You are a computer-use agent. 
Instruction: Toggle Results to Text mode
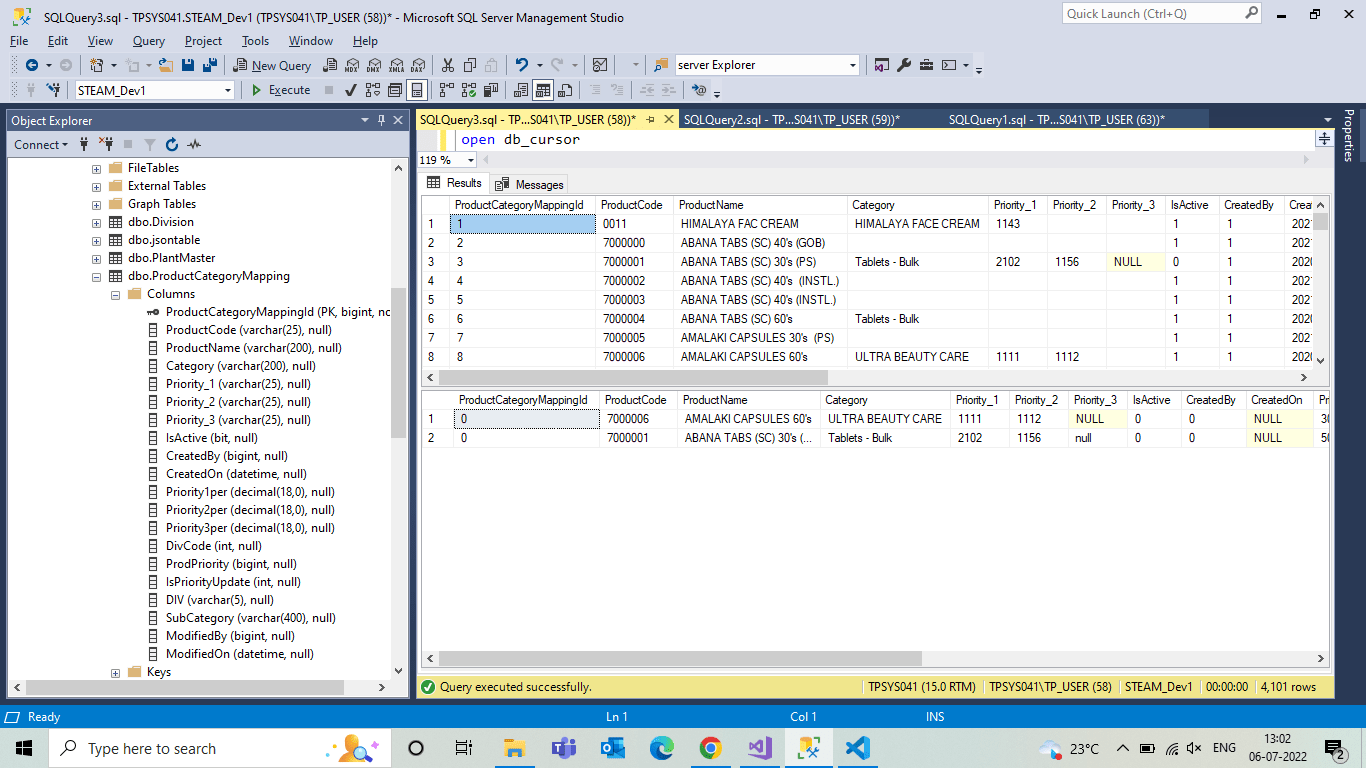point(521,90)
